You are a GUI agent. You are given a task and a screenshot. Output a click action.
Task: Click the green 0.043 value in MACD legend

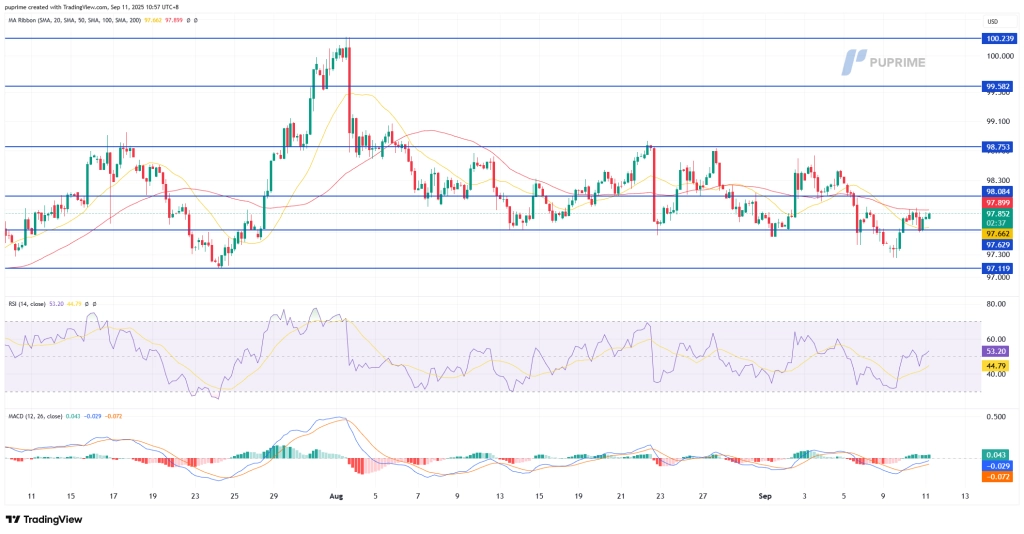click(x=72, y=416)
